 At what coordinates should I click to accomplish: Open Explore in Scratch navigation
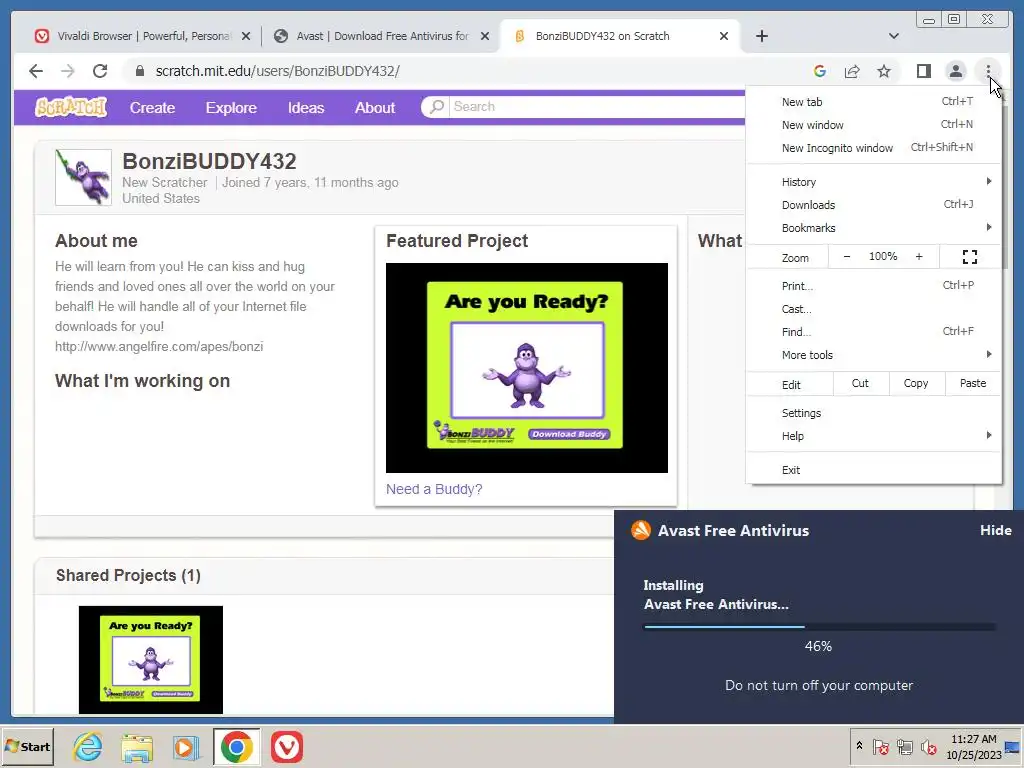click(x=231, y=108)
